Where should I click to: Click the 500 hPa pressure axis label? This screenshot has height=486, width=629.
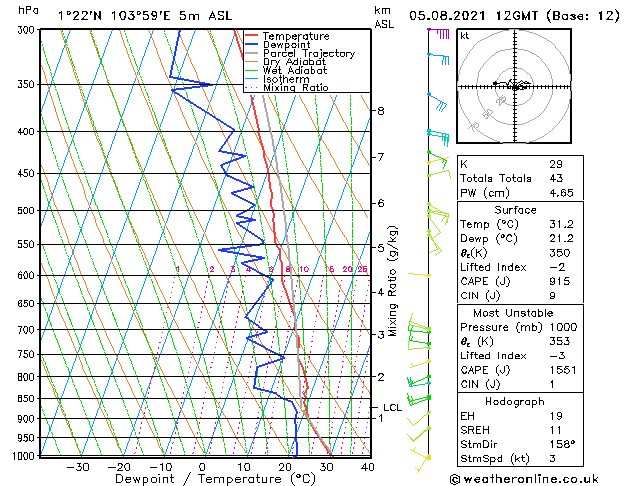click(26, 211)
